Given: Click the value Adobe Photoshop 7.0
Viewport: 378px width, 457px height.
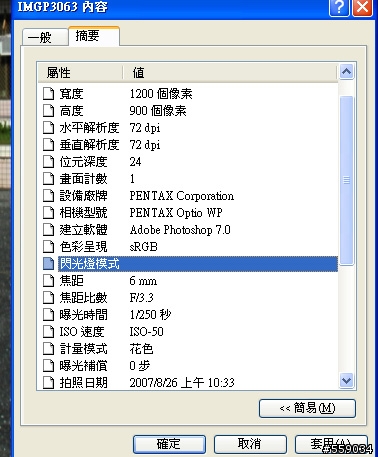Looking at the screenshot, I should point(180,230).
